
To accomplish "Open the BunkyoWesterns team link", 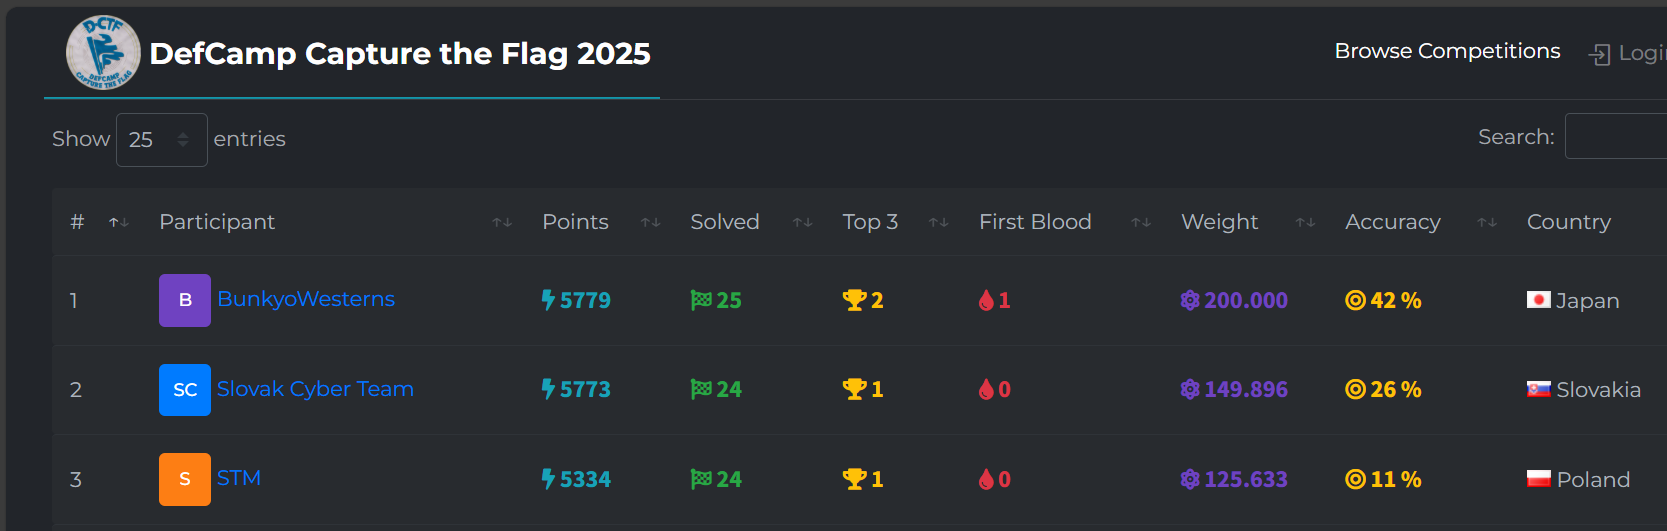I will [x=306, y=299].
